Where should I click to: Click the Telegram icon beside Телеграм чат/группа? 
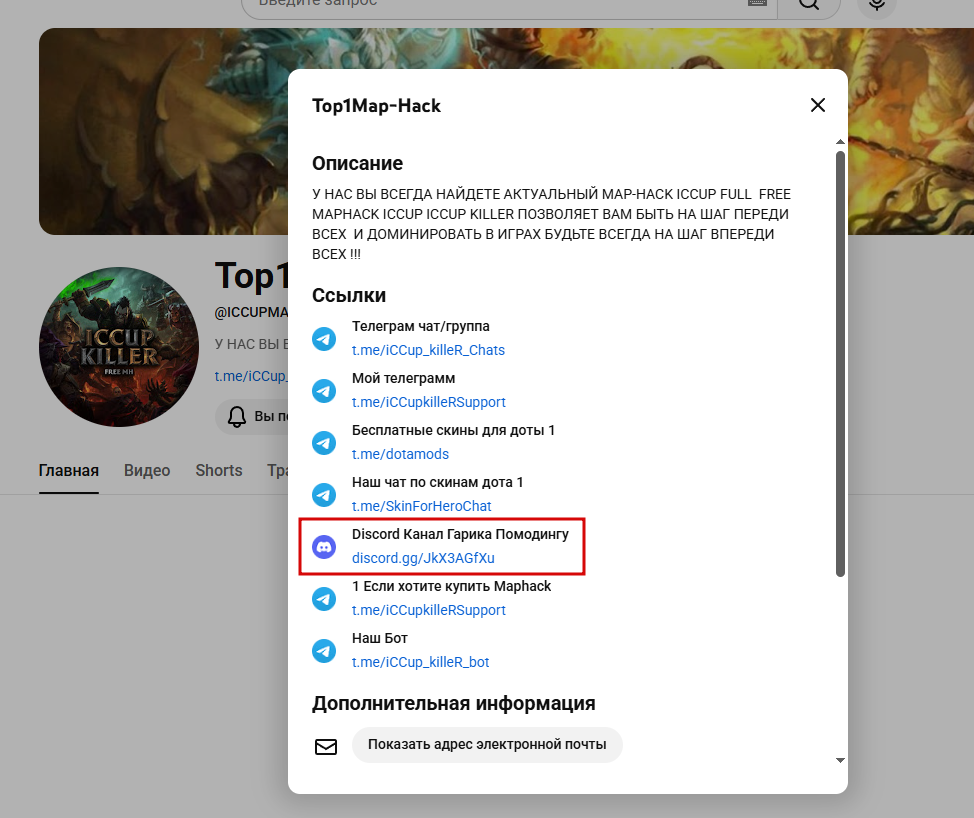pos(324,339)
